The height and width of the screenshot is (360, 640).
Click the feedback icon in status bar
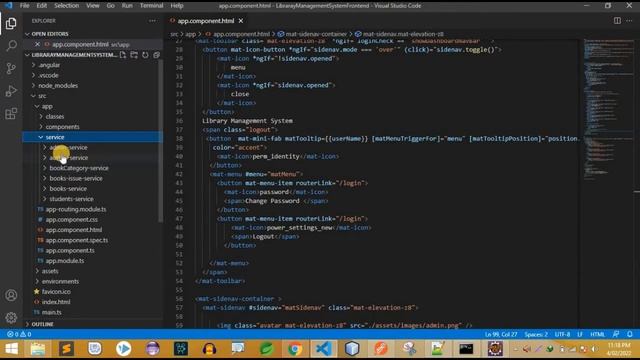(x=616, y=334)
